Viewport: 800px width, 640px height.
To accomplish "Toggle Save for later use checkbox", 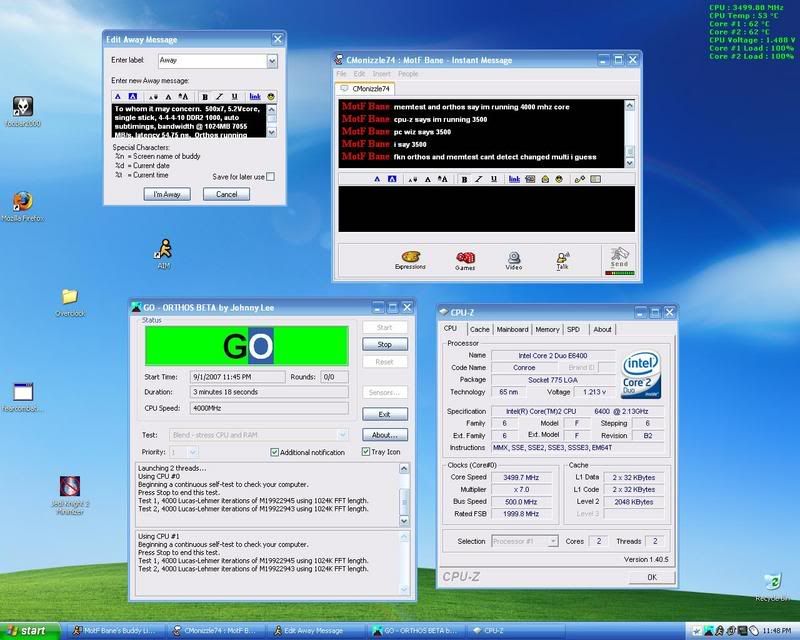I will pos(270,177).
